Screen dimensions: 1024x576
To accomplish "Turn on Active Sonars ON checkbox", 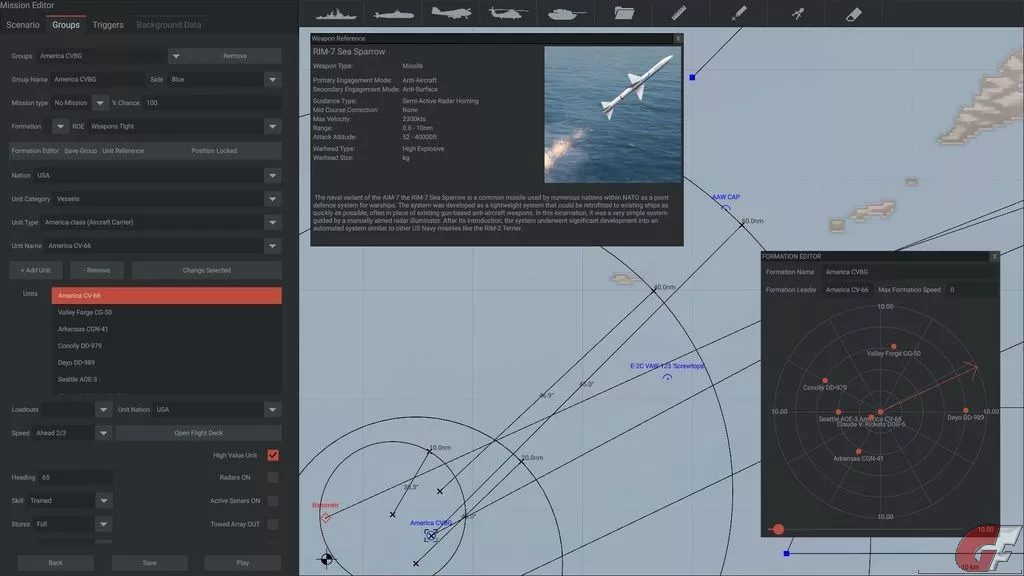I will (x=273, y=501).
